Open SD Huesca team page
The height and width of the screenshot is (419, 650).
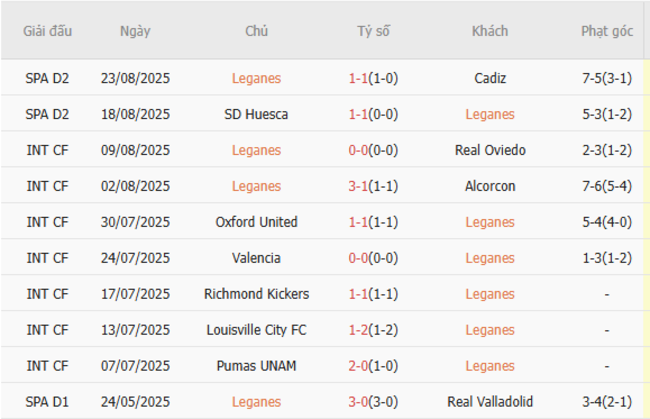tap(256, 114)
